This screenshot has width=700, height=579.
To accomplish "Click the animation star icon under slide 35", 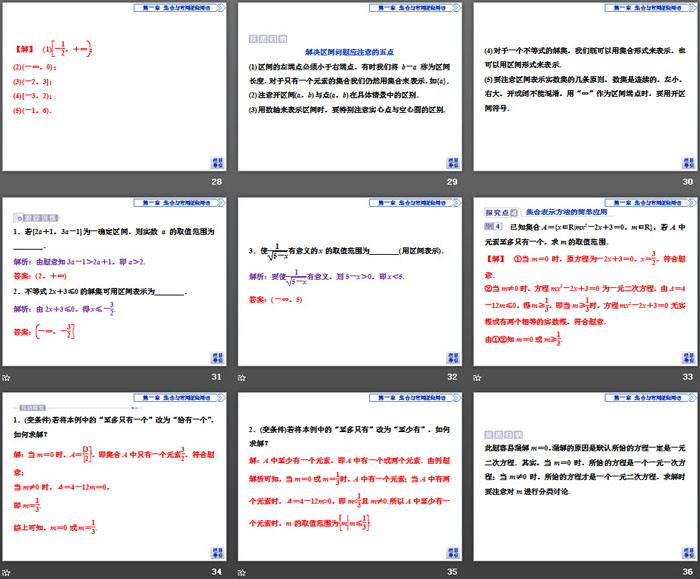I will coord(243,570).
